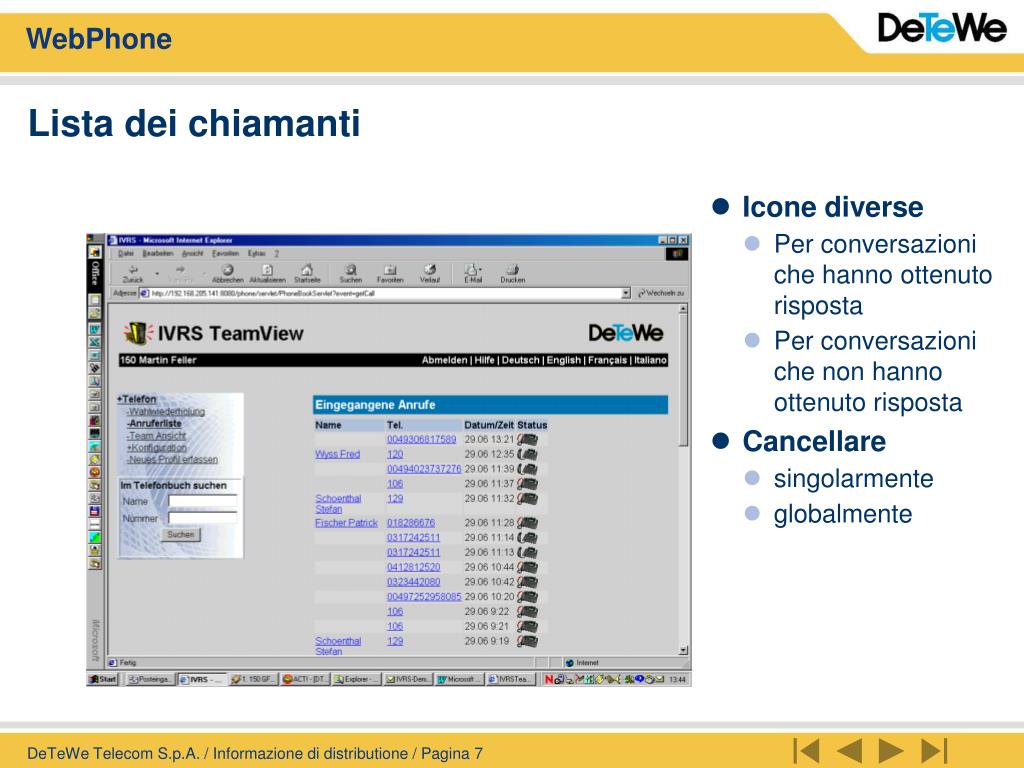Click the status phone icon for 29.06 11:37

[x=528, y=484]
